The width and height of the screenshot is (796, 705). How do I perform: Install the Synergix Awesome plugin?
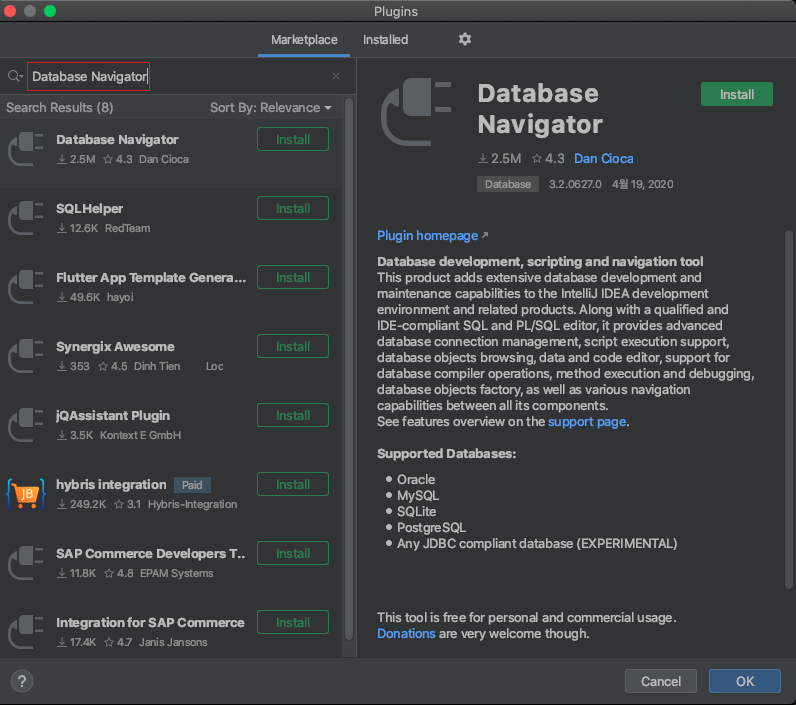click(x=293, y=346)
